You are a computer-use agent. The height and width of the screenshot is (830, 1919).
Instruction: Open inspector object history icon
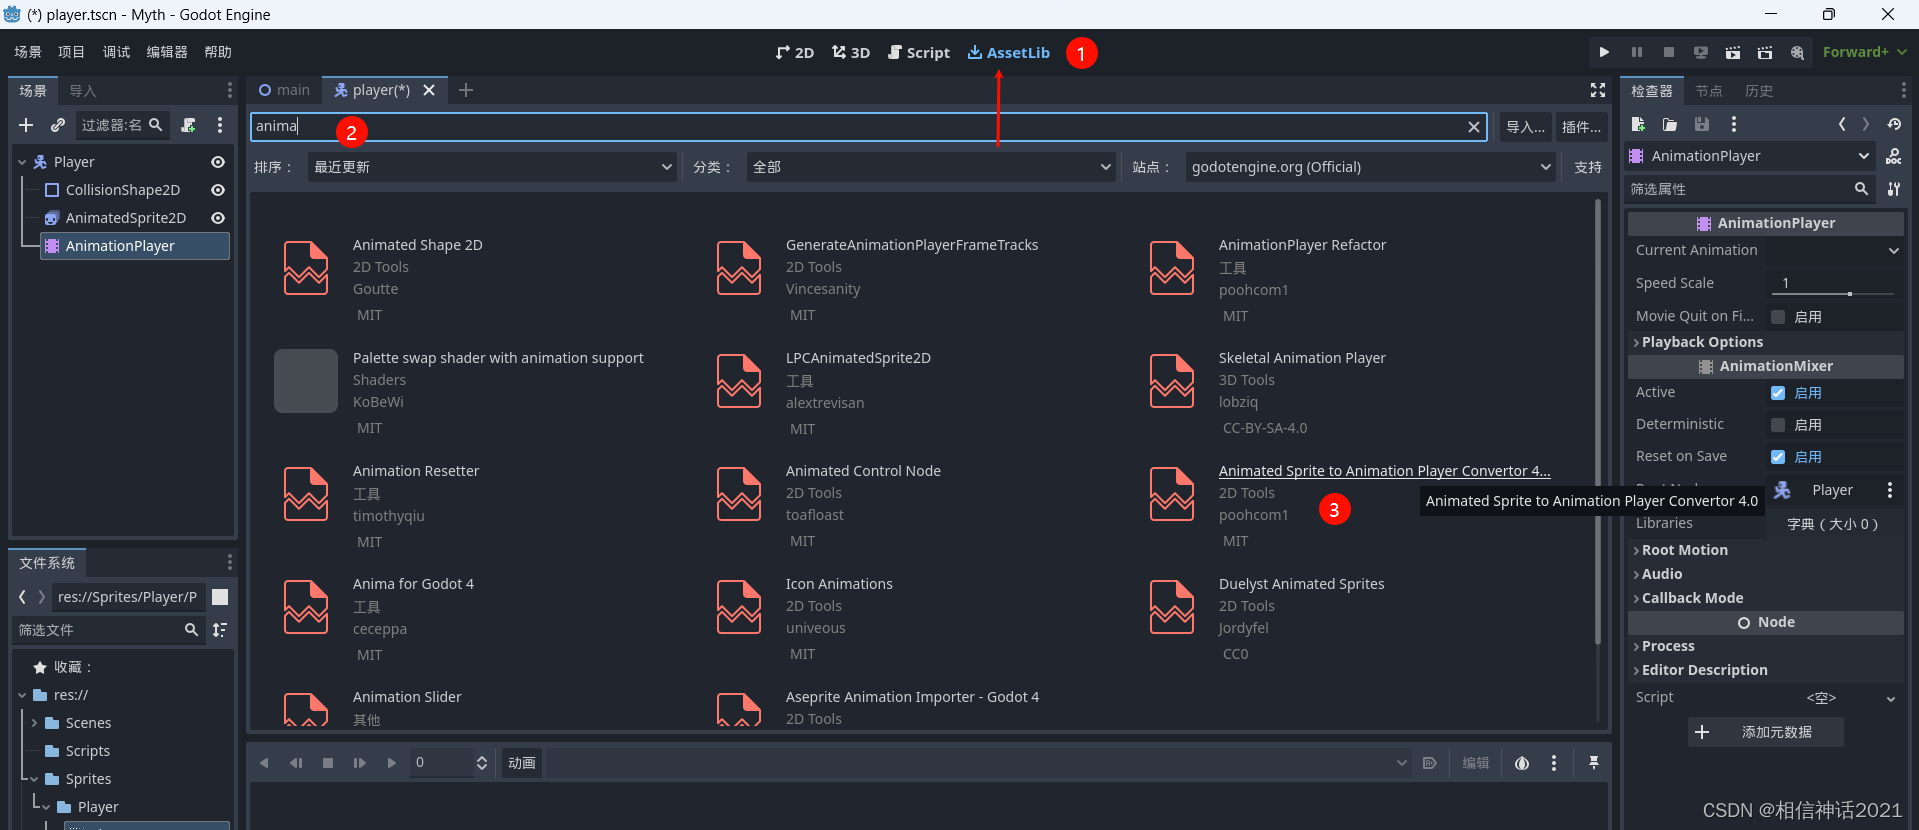[1894, 124]
